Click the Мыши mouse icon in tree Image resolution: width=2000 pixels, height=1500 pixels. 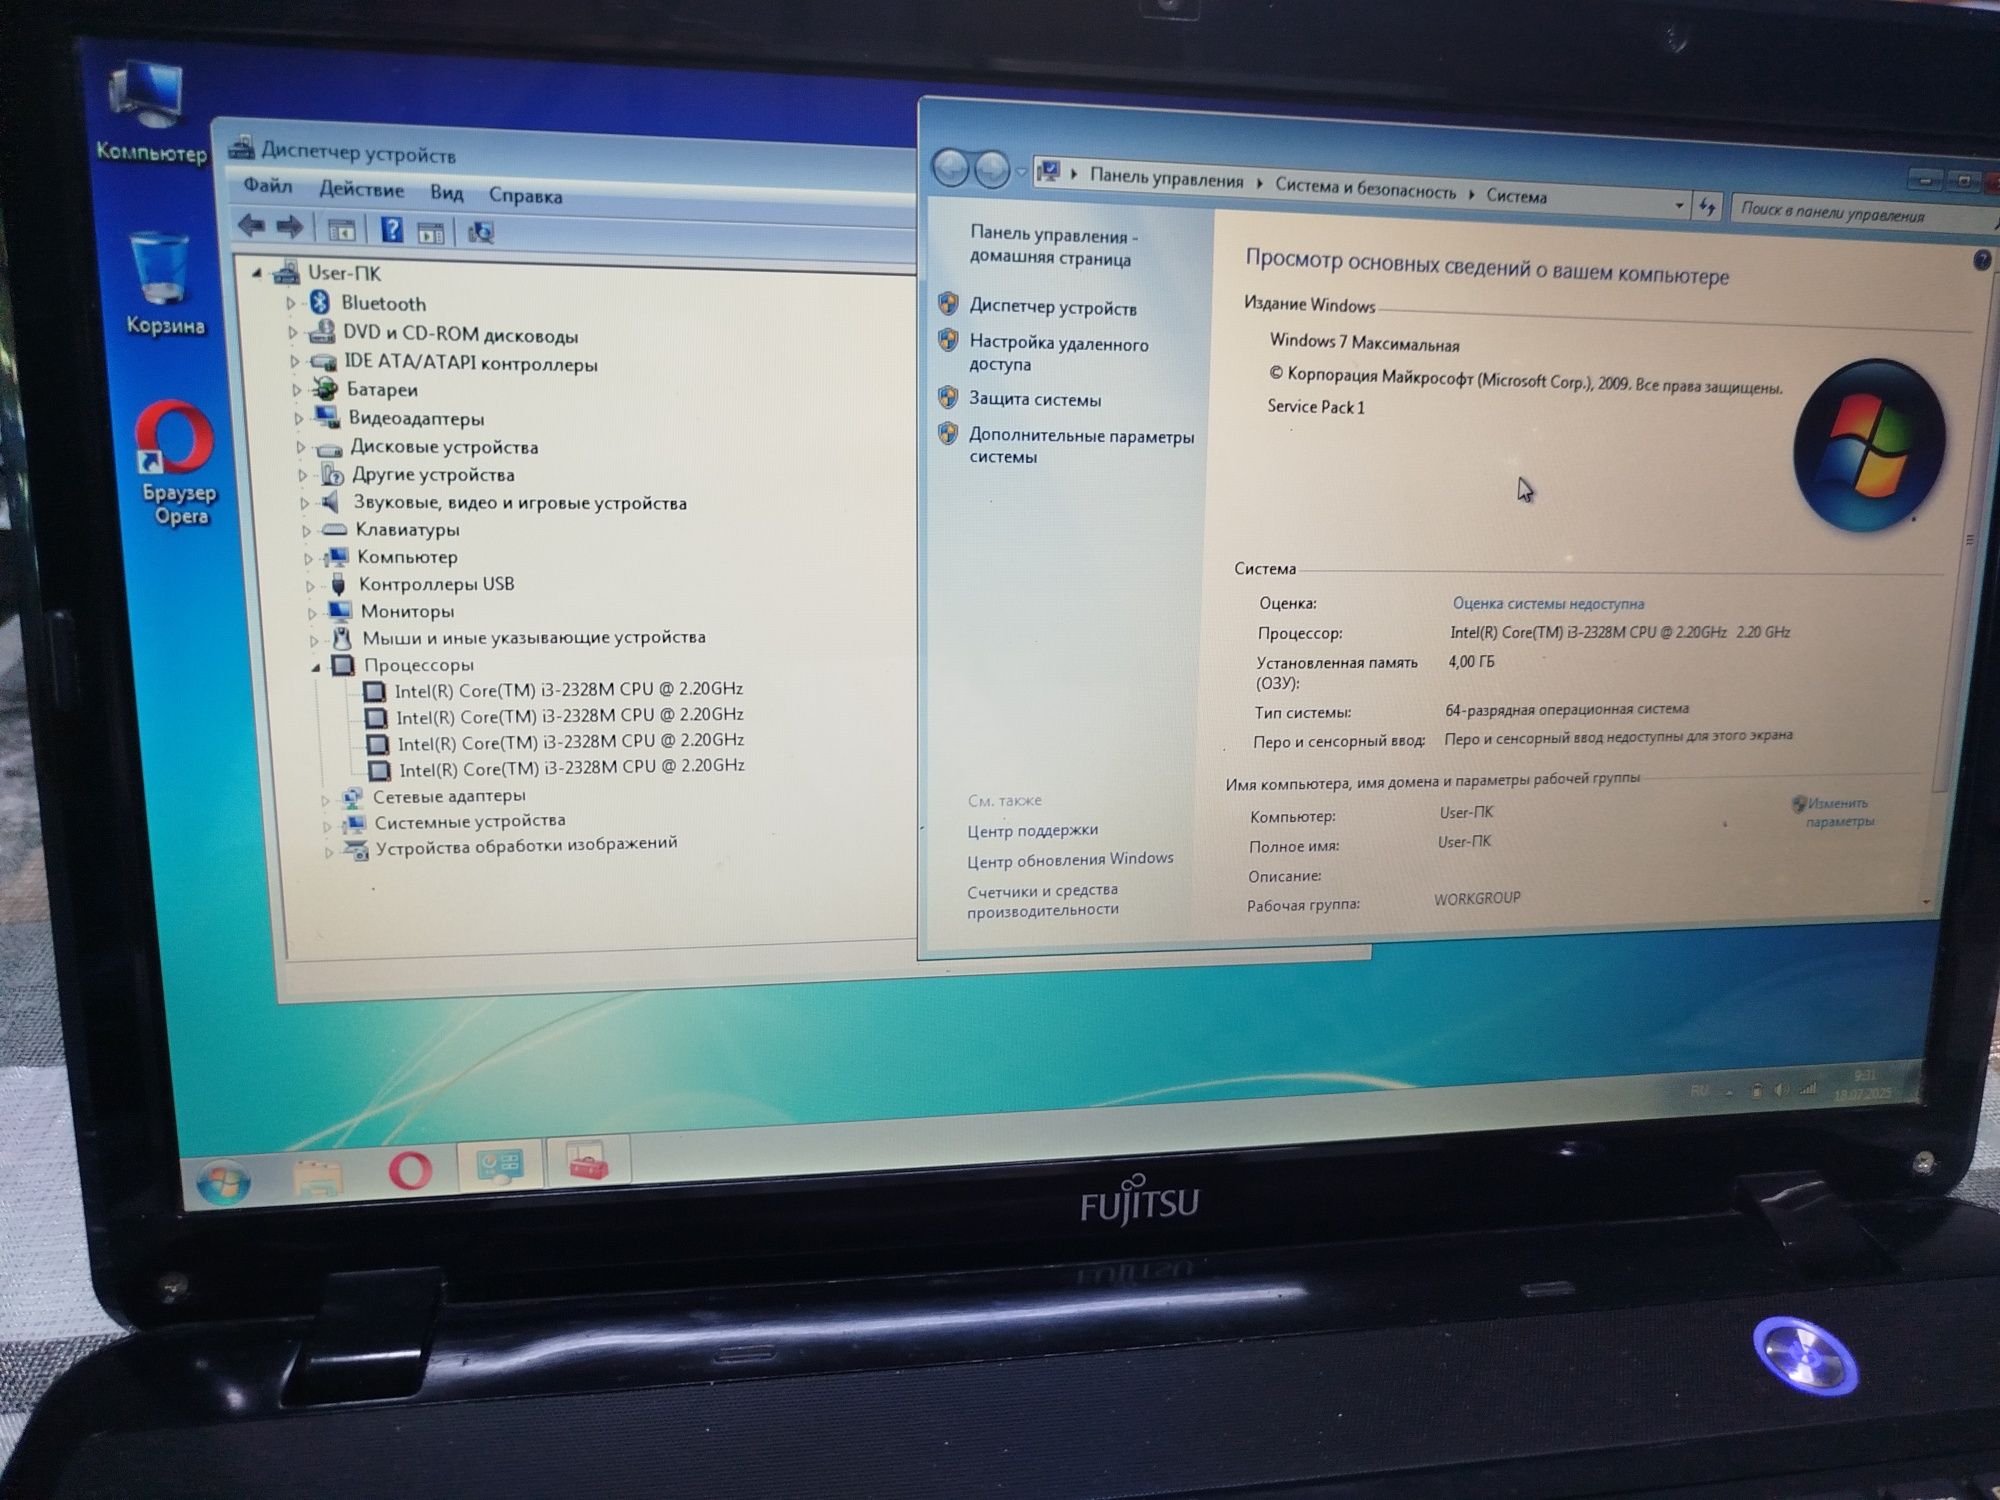pyautogui.click(x=341, y=638)
